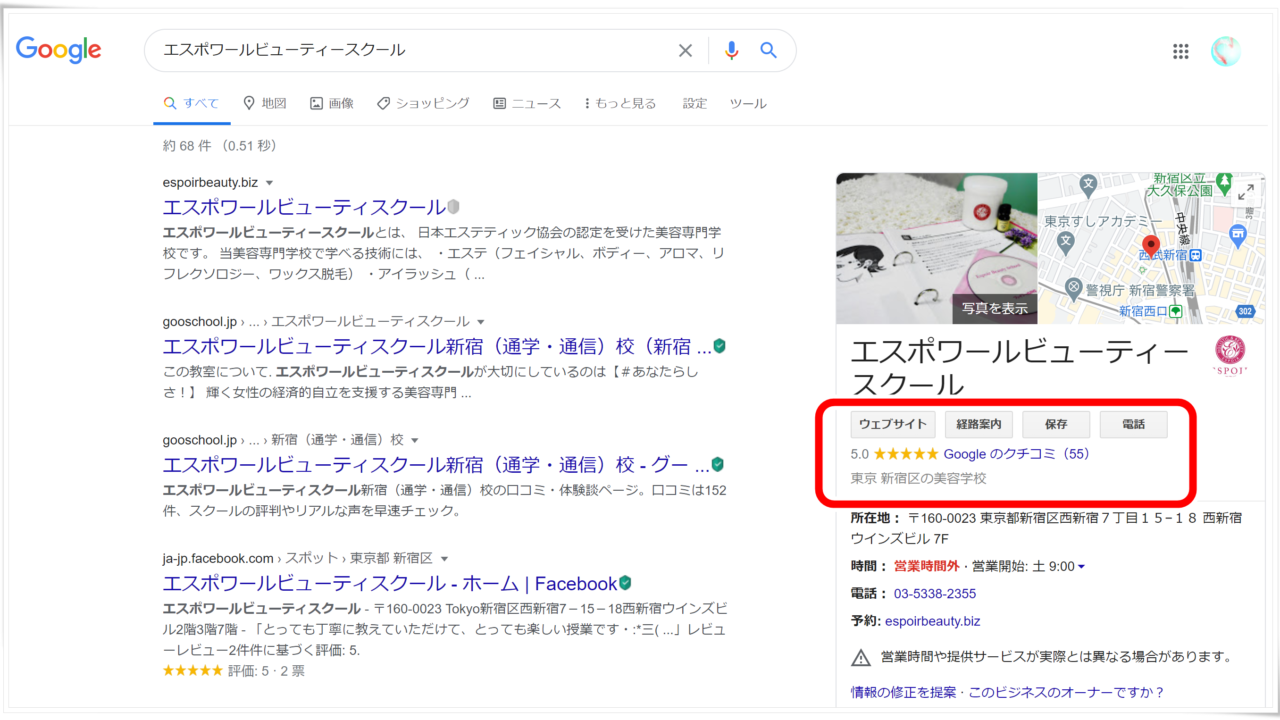Activate voice search with the microphone icon

[x=731, y=50]
